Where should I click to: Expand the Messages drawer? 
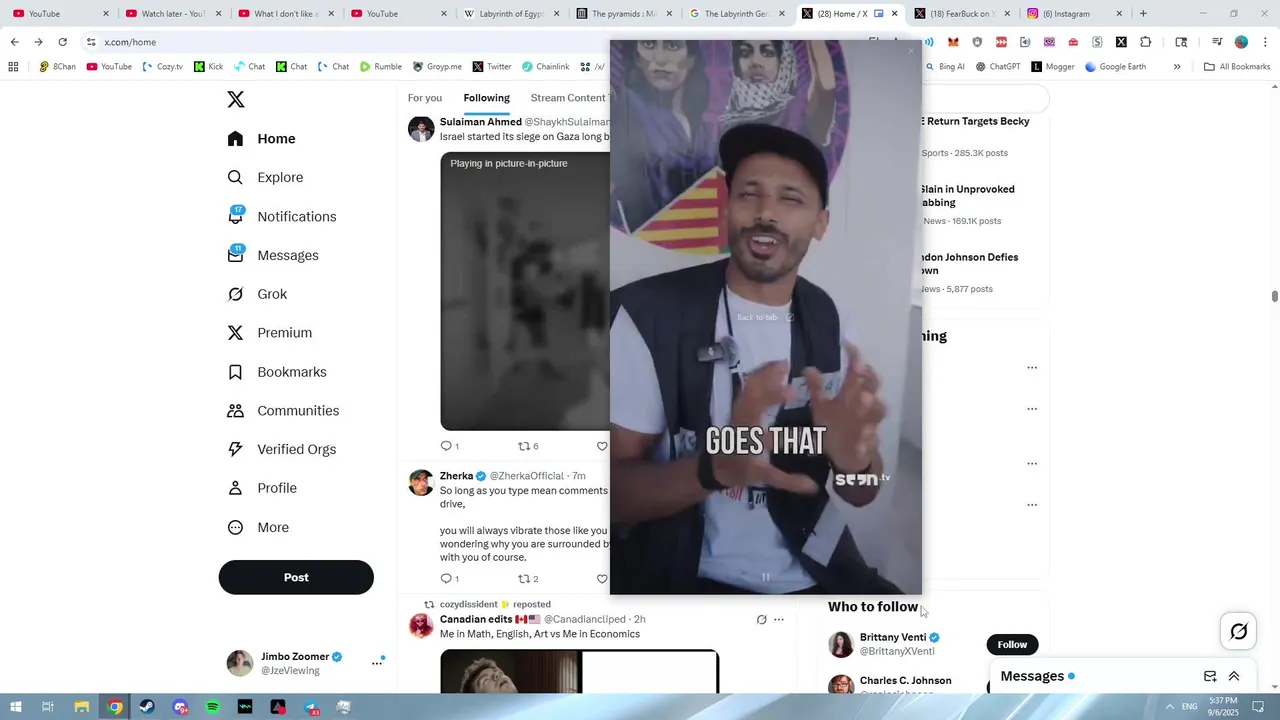[x=1234, y=676]
